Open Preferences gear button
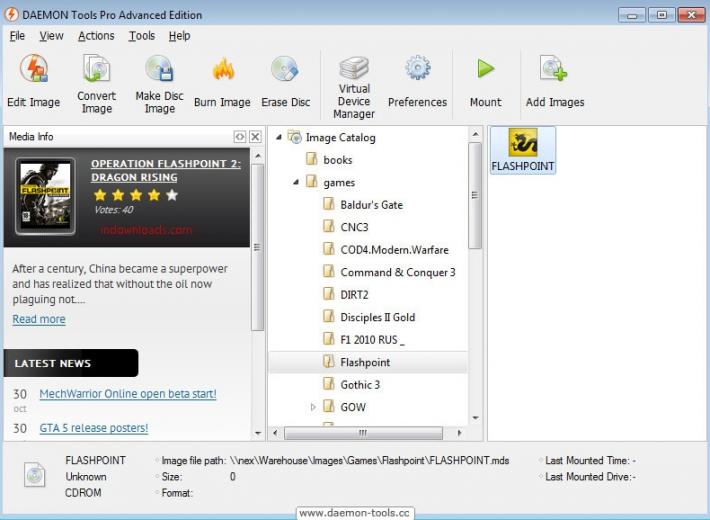The image size is (710, 520). [x=417, y=81]
